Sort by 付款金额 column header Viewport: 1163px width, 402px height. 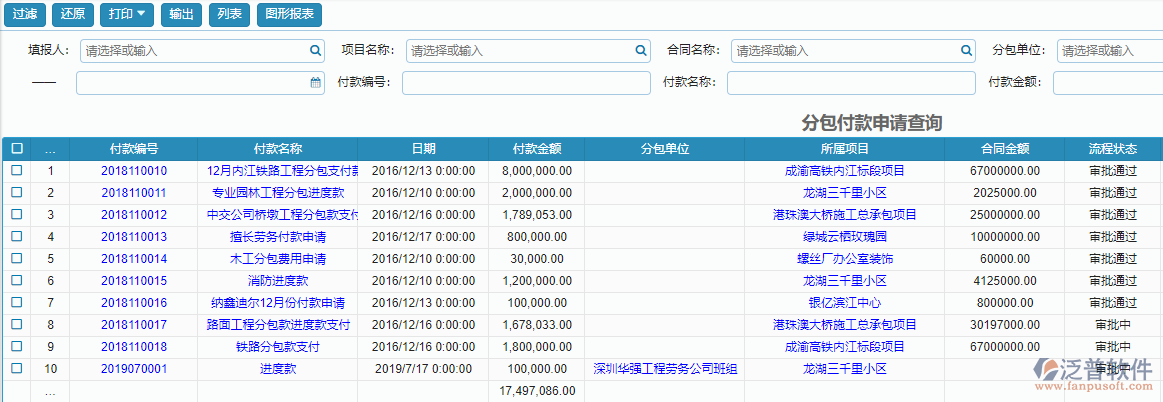pyautogui.click(x=536, y=149)
